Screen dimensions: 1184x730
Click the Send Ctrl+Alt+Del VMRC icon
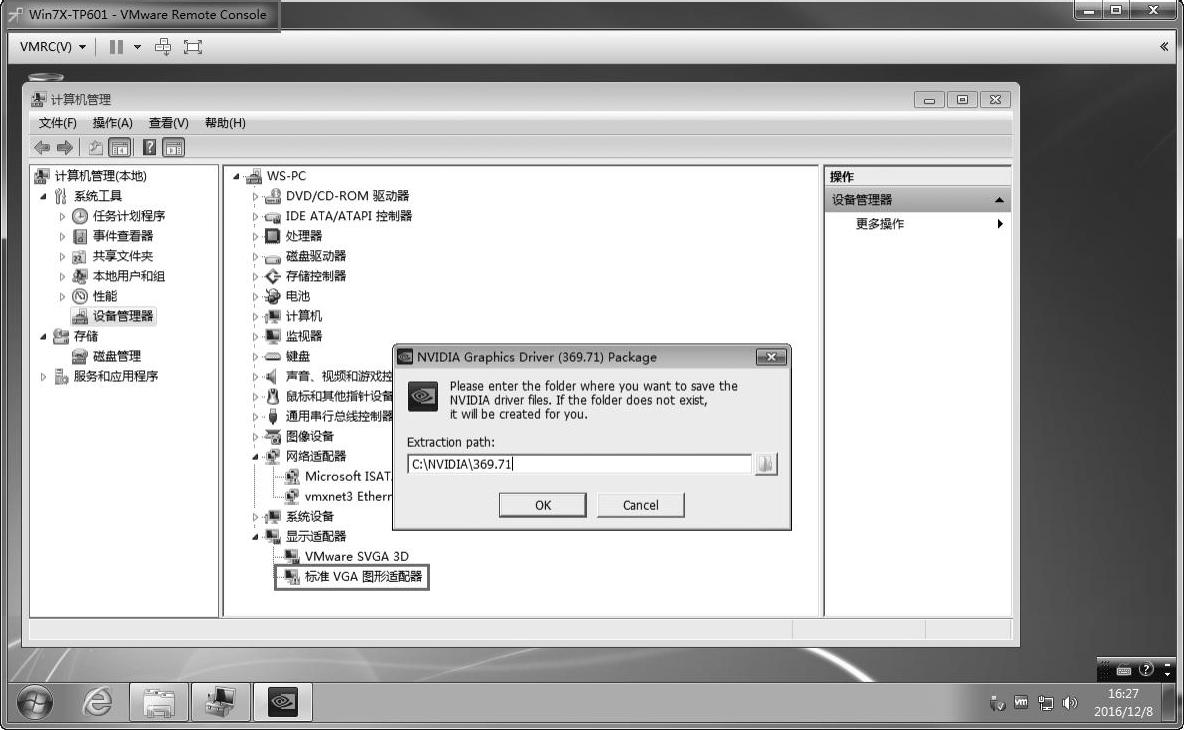tap(162, 47)
